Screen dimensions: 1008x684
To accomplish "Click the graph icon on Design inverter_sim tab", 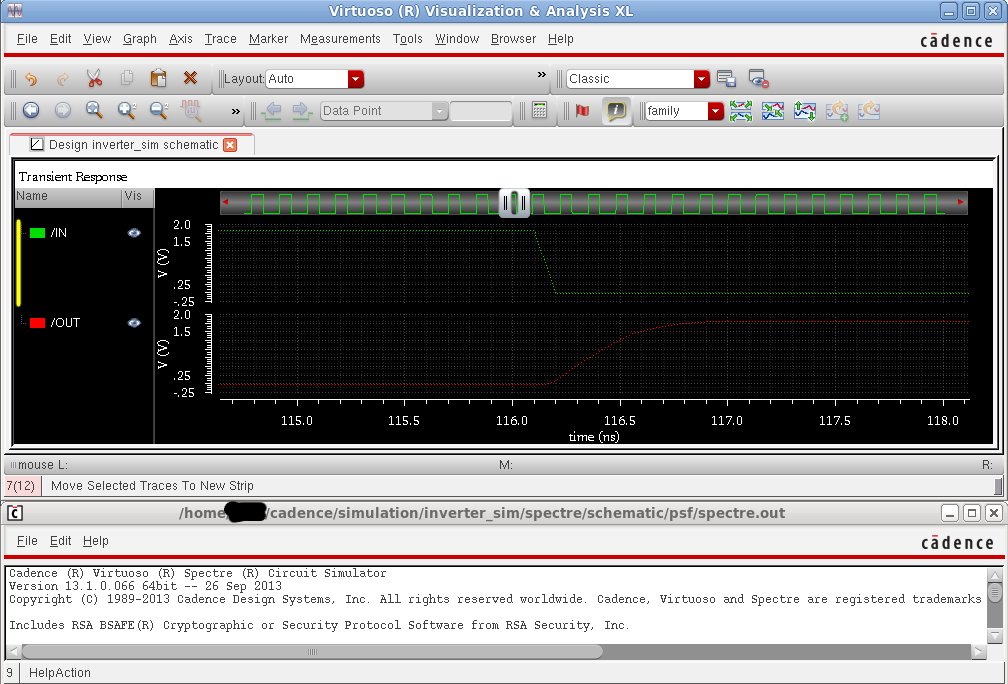I will (x=37, y=145).
